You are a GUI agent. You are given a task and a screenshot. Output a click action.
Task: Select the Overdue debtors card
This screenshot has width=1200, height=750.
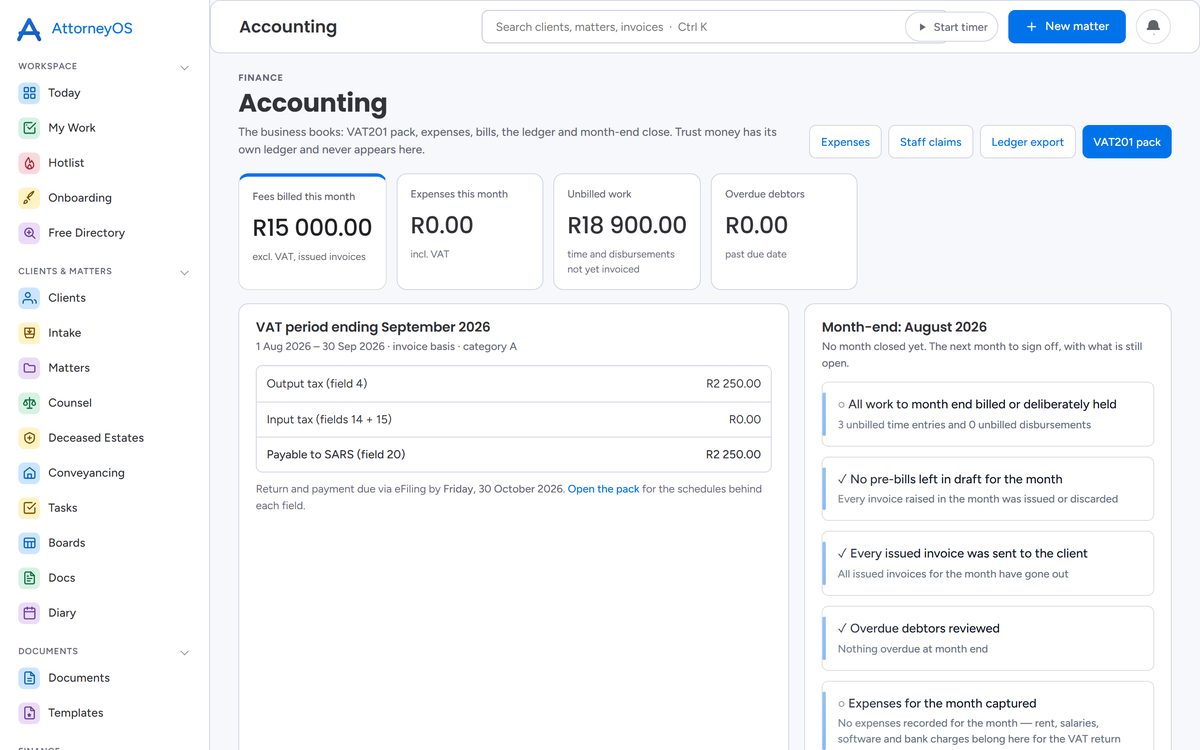[x=784, y=232]
